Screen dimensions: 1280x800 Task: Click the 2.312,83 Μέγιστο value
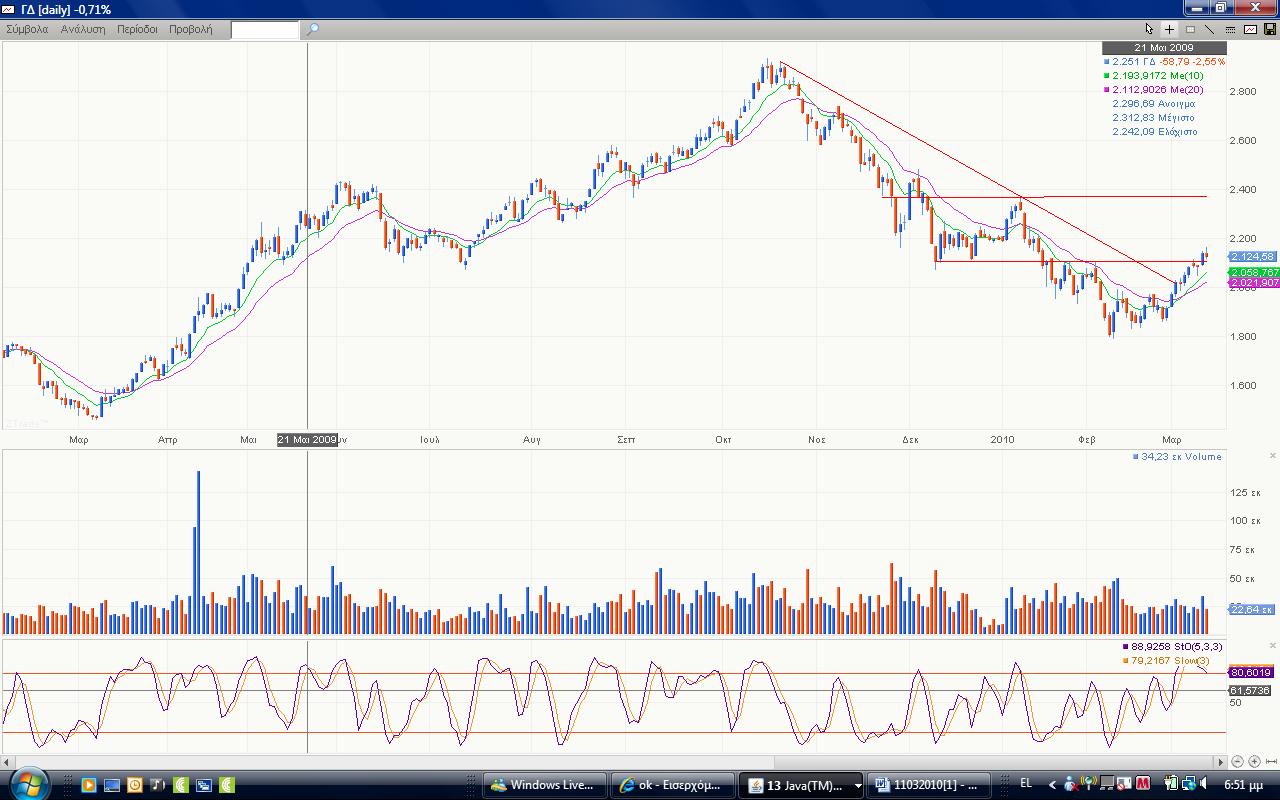[1153, 118]
